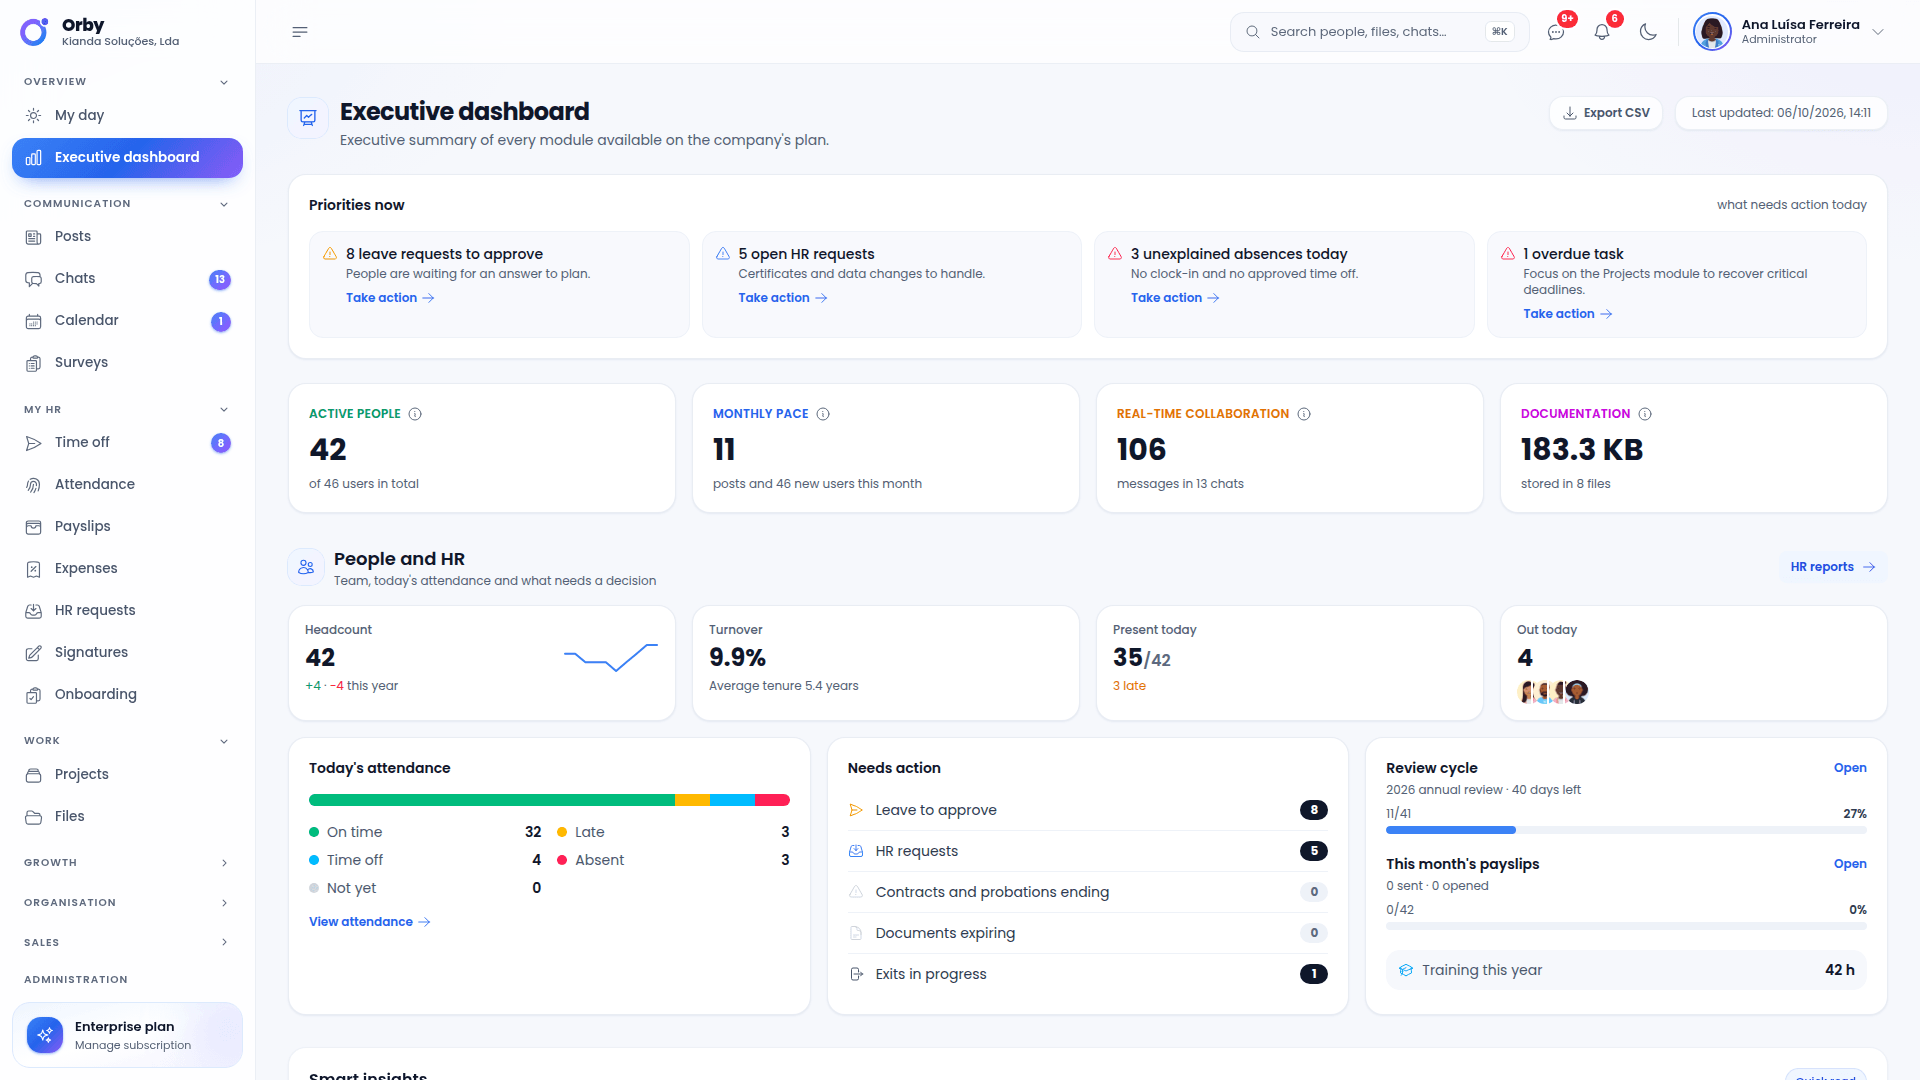The width and height of the screenshot is (1920, 1080).
Task: Click the Orby logo icon
Action: pyautogui.click(x=34, y=32)
